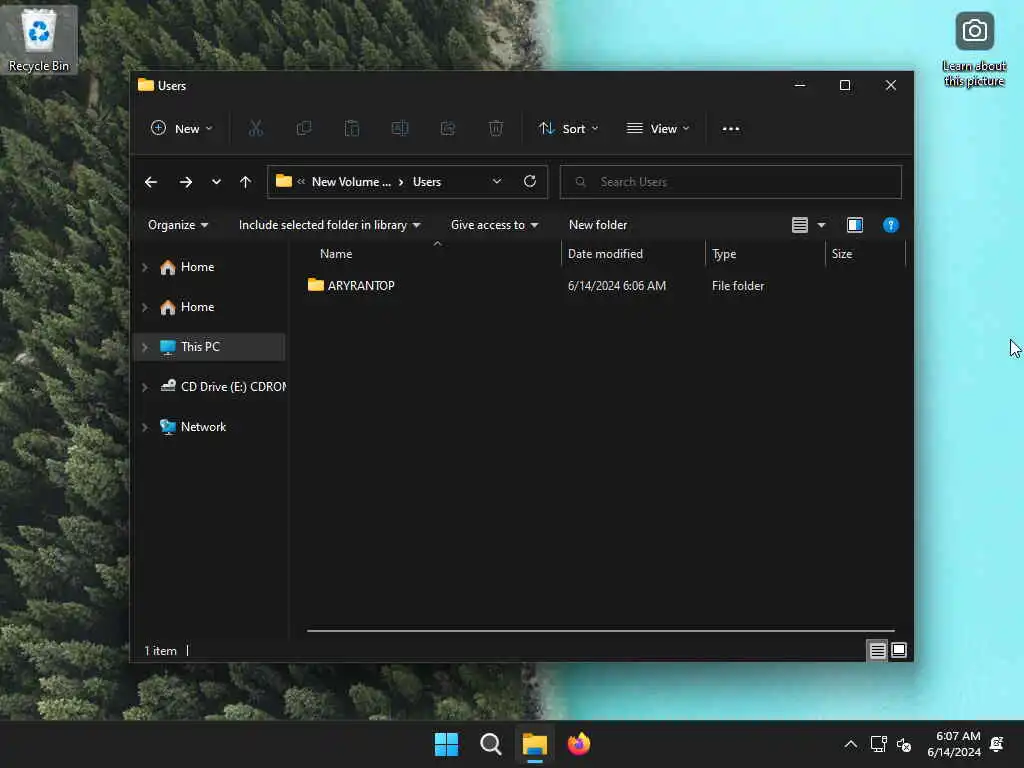Click the 6/14/2024 6:06 AM date cell
Image resolution: width=1024 pixels, height=768 pixels.
(x=616, y=285)
